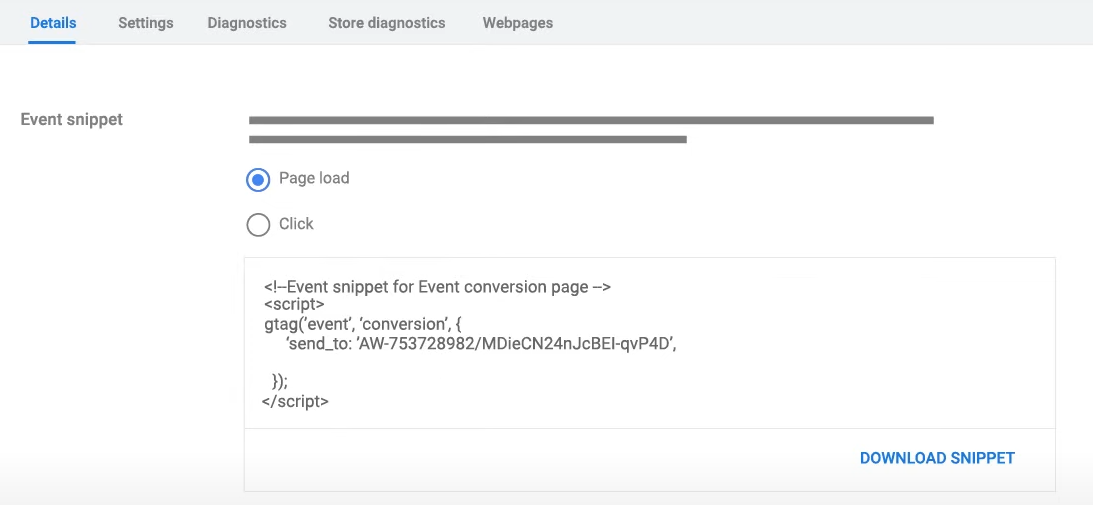Select the Click radio button
The height and width of the screenshot is (505, 1093).
click(x=258, y=225)
